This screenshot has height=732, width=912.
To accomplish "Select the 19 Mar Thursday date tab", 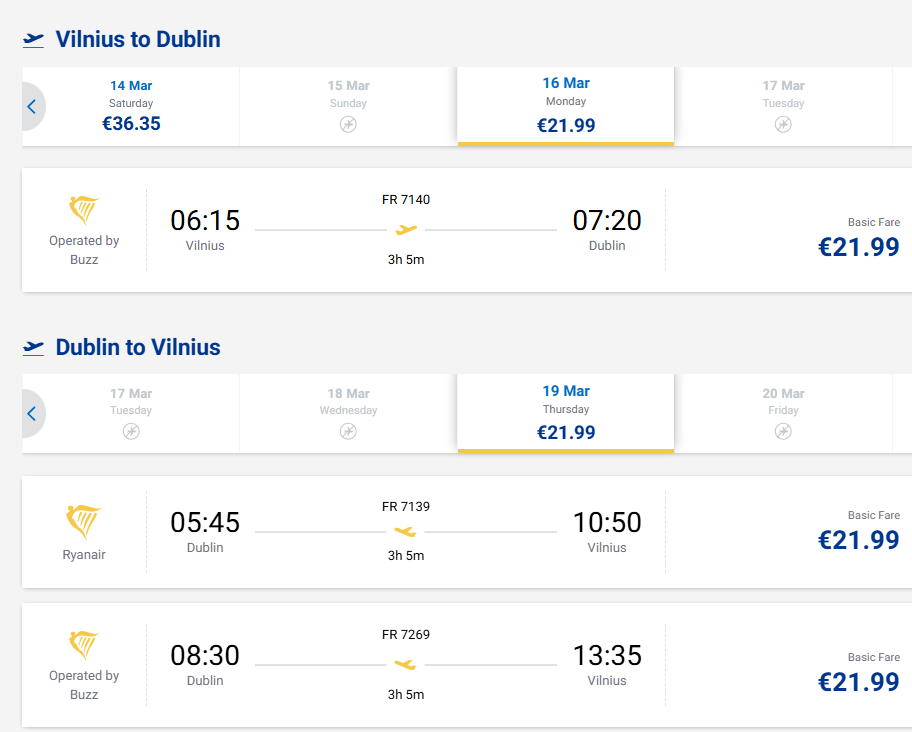I will (x=566, y=413).
